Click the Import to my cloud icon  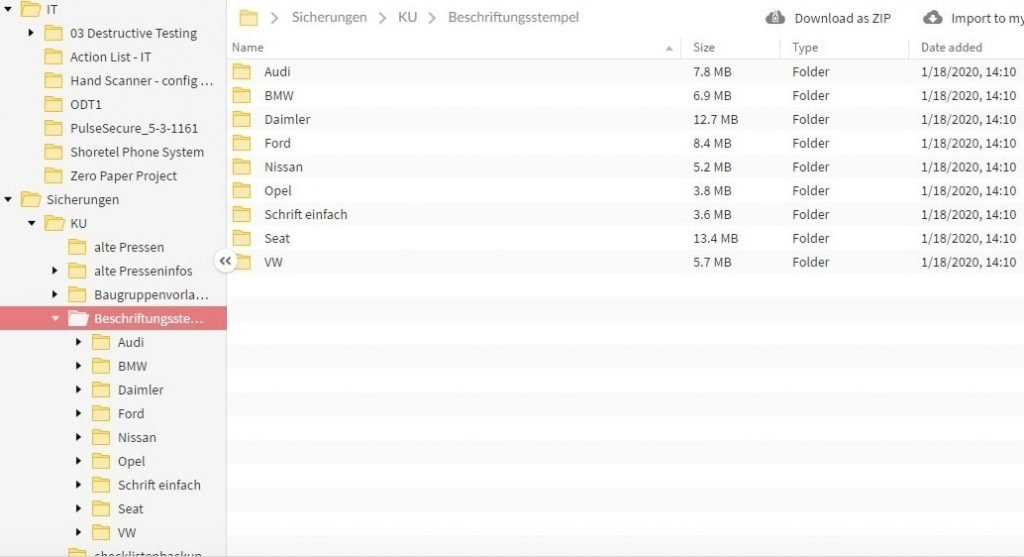tap(933, 18)
